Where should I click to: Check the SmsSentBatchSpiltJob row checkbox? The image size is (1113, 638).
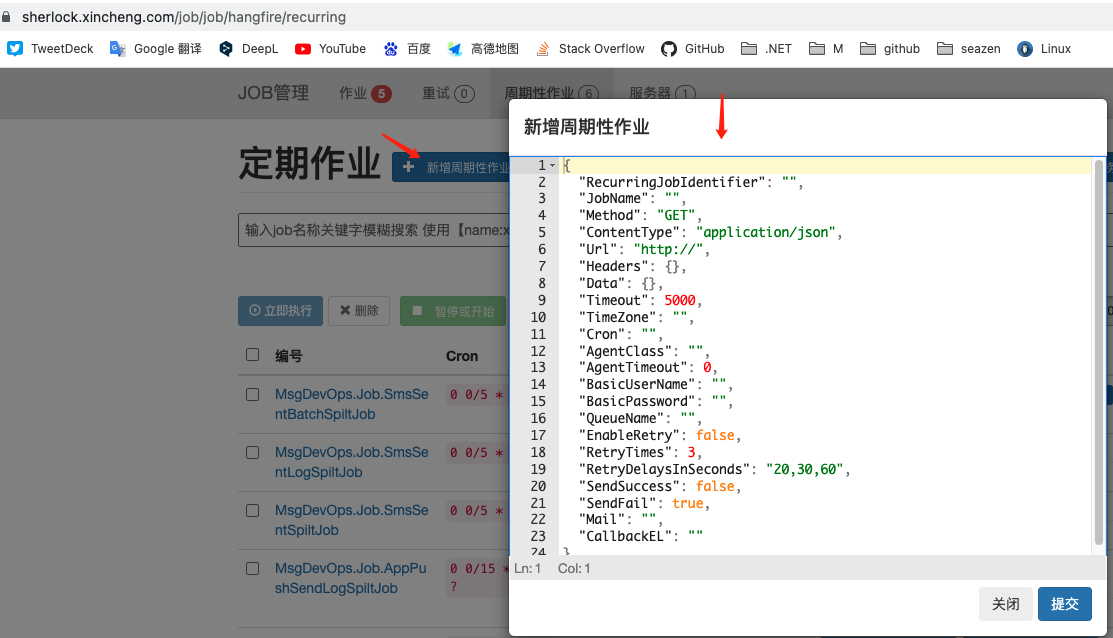253,394
